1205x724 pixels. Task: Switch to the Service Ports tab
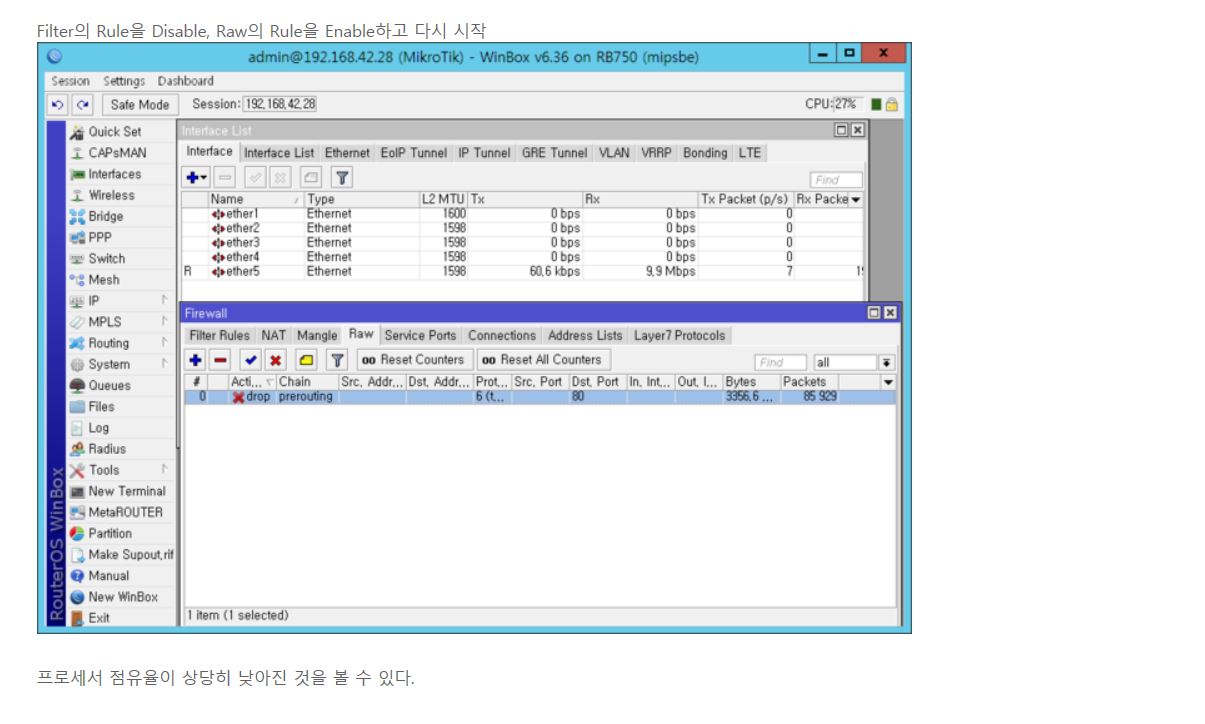coord(420,335)
